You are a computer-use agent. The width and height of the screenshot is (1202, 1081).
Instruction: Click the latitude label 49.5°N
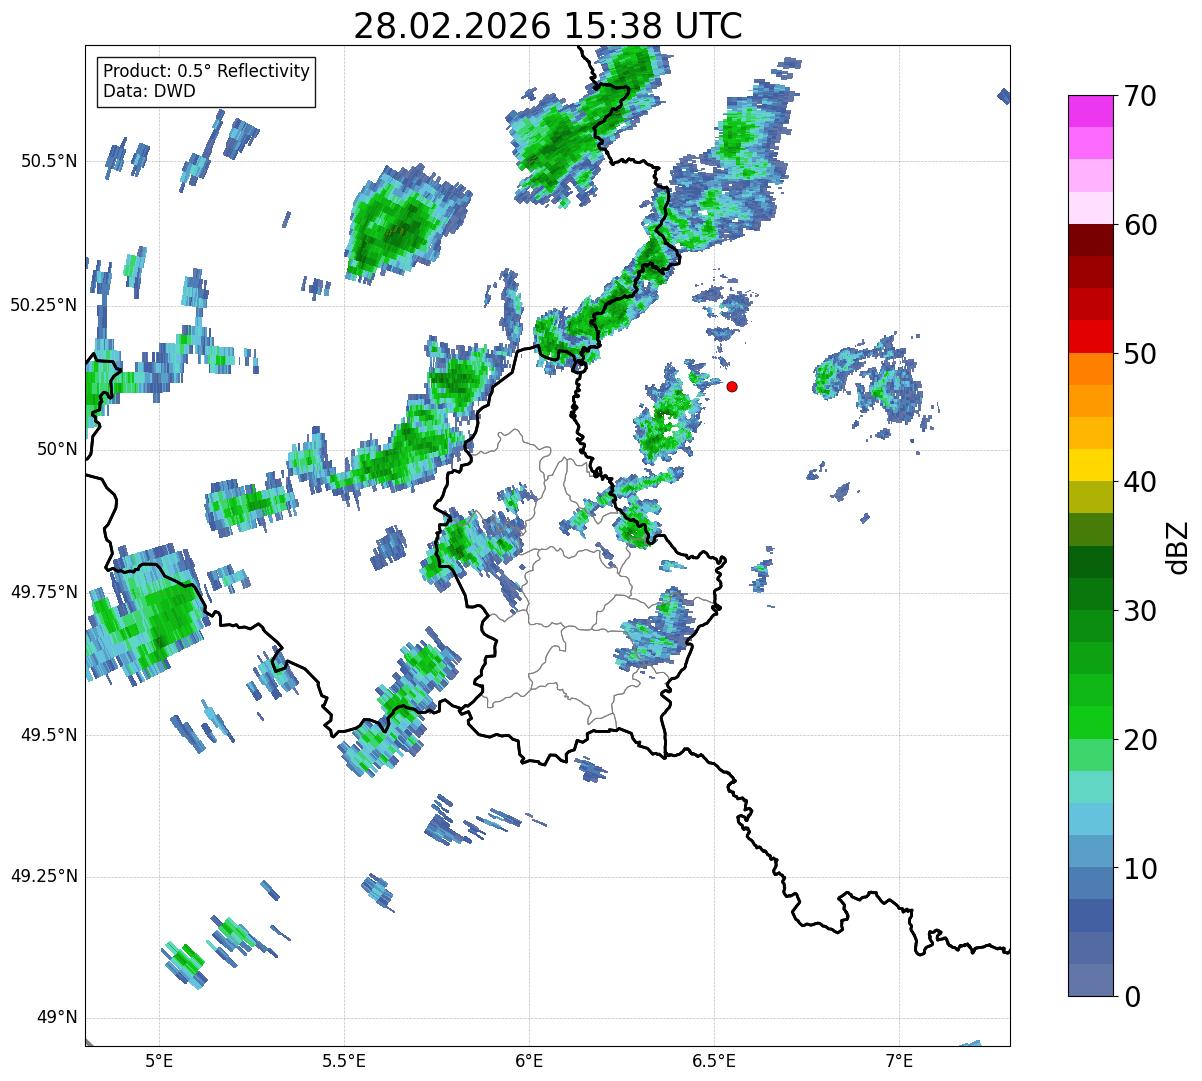(x=49, y=735)
